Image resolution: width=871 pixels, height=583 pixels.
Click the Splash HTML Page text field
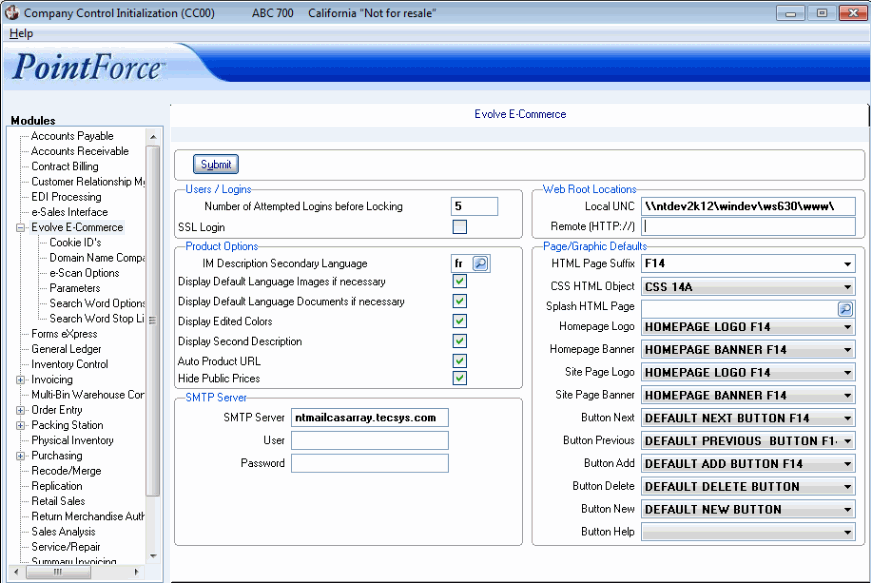739,309
